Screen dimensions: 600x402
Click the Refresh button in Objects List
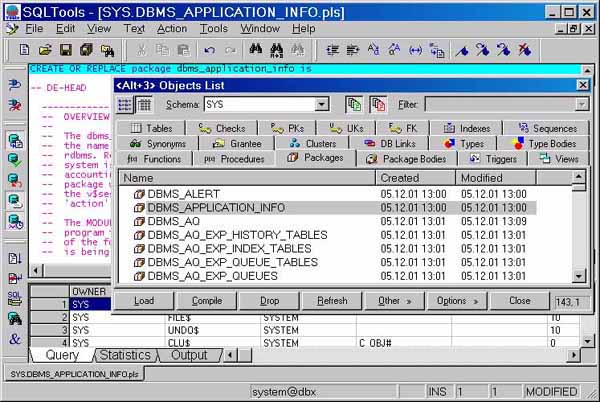click(332, 300)
